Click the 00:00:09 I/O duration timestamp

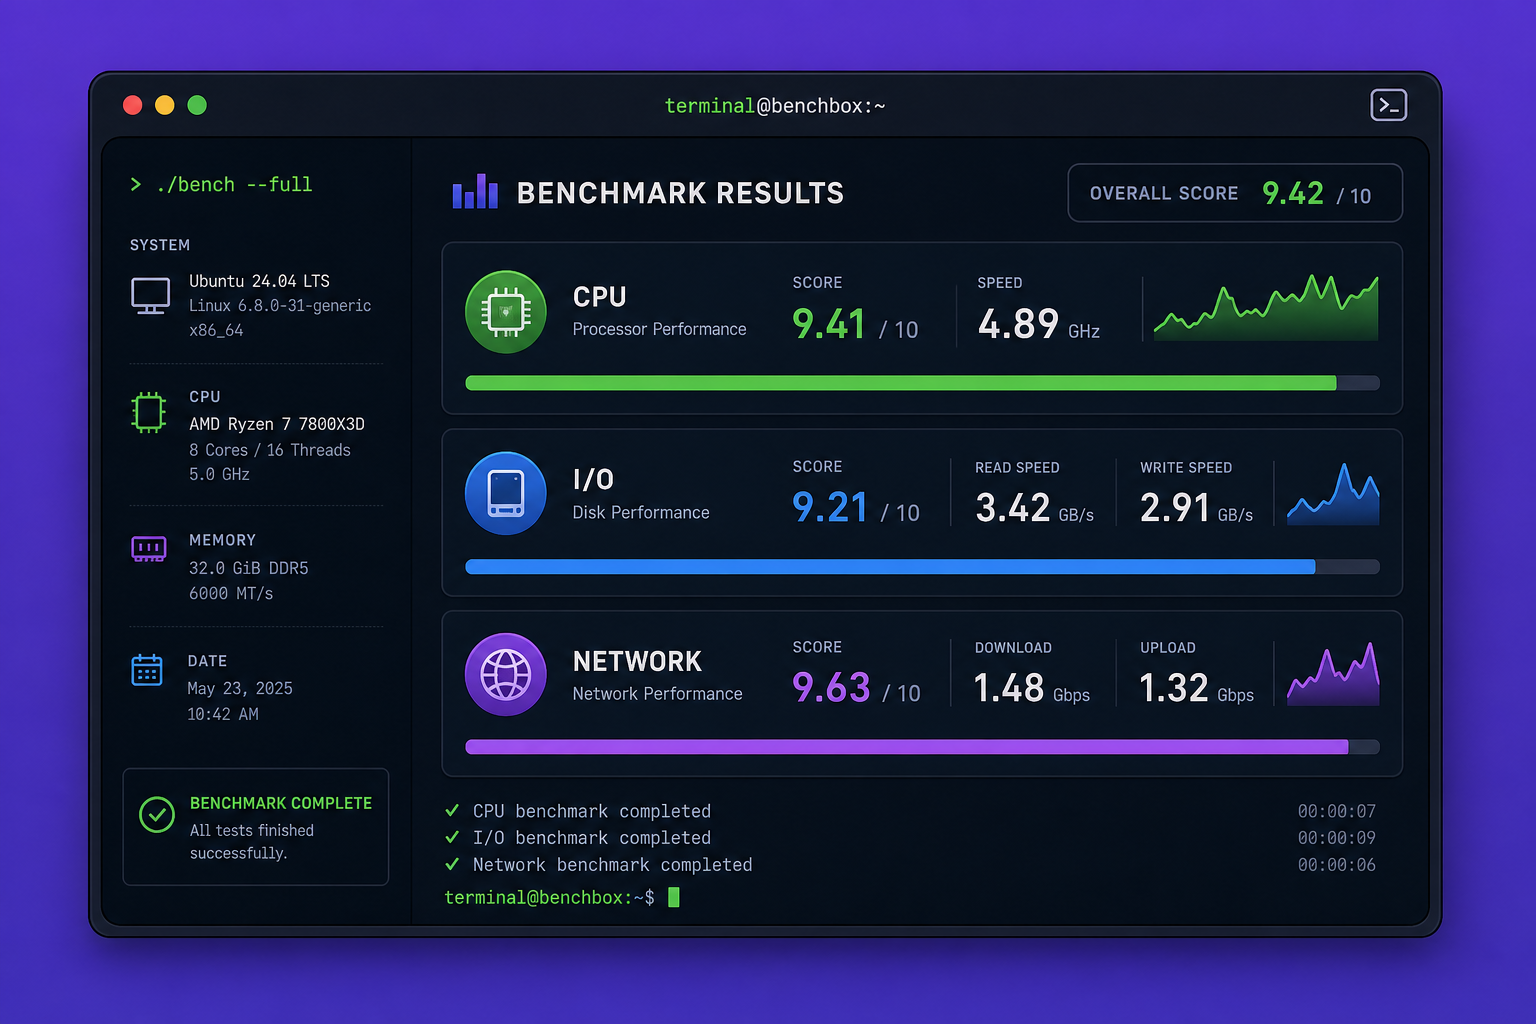coord(1337,838)
